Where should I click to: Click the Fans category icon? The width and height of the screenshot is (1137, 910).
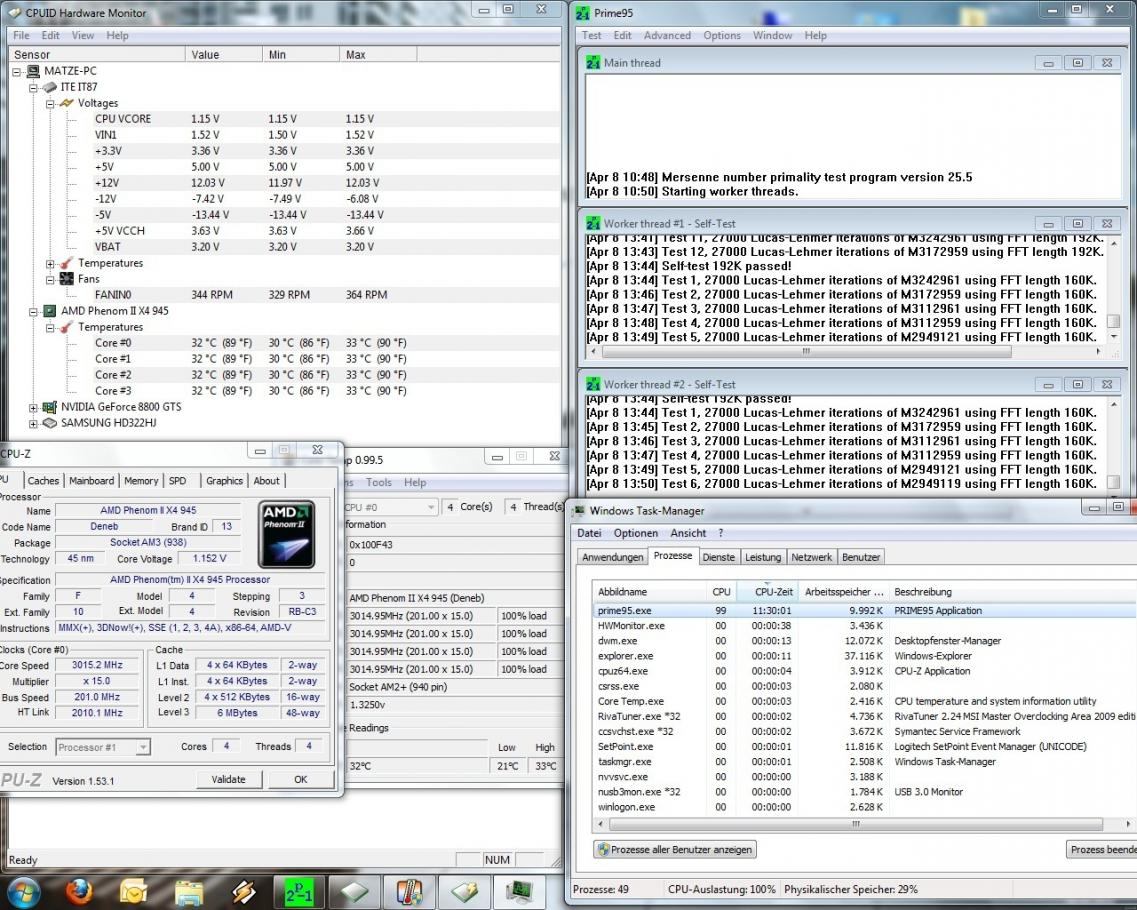click(67, 279)
